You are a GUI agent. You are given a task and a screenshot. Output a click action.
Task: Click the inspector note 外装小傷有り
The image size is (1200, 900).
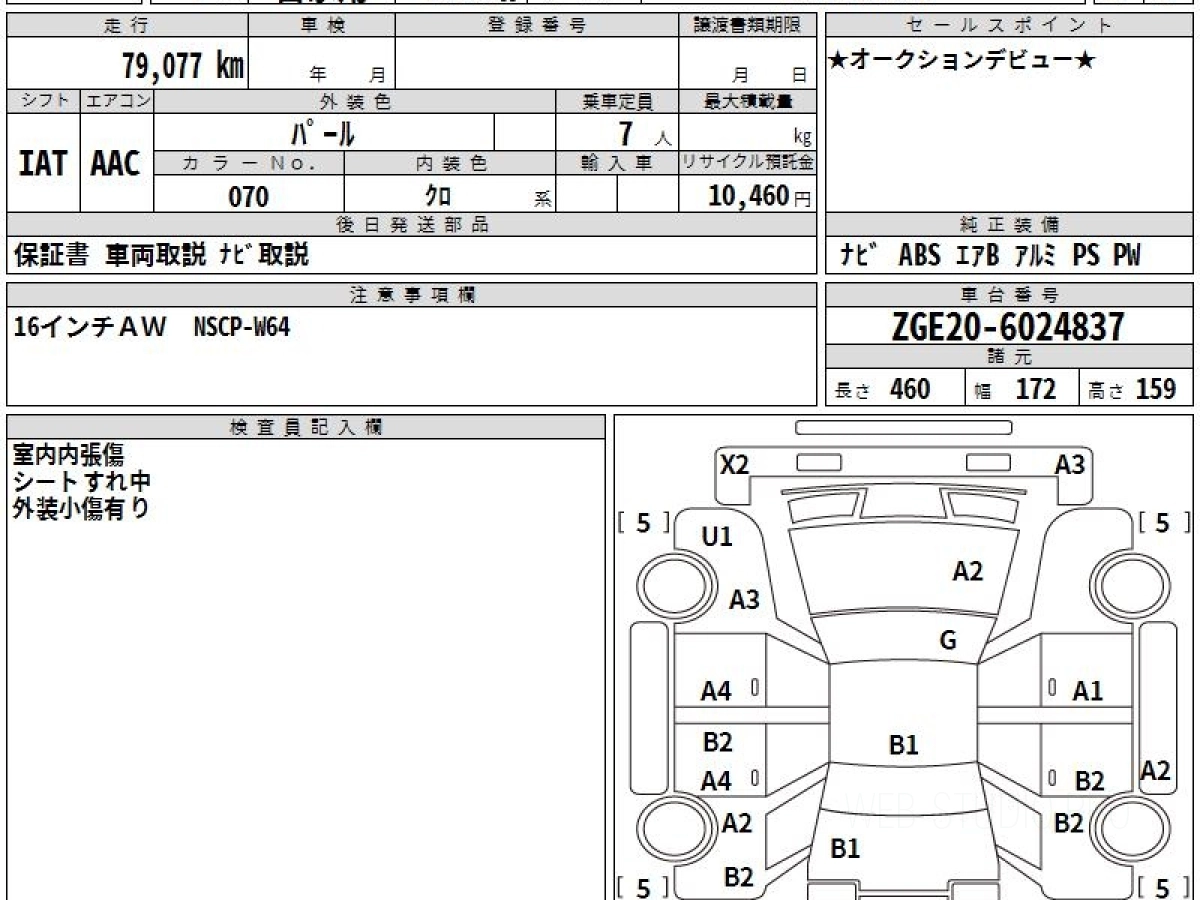click(x=82, y=508)
